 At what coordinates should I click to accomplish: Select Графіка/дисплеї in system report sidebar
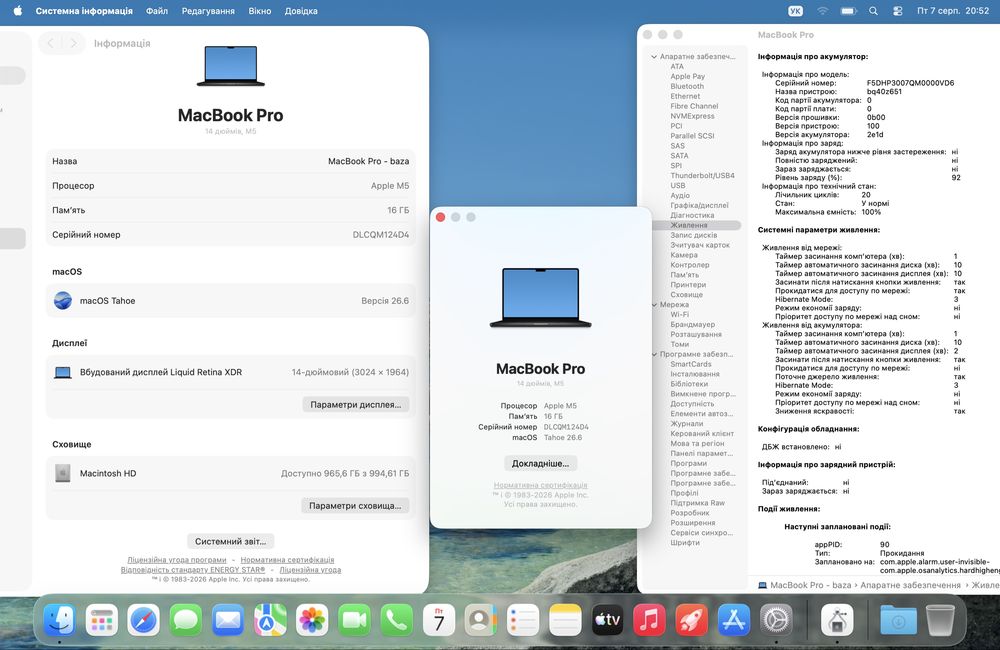tap(699, 205)
